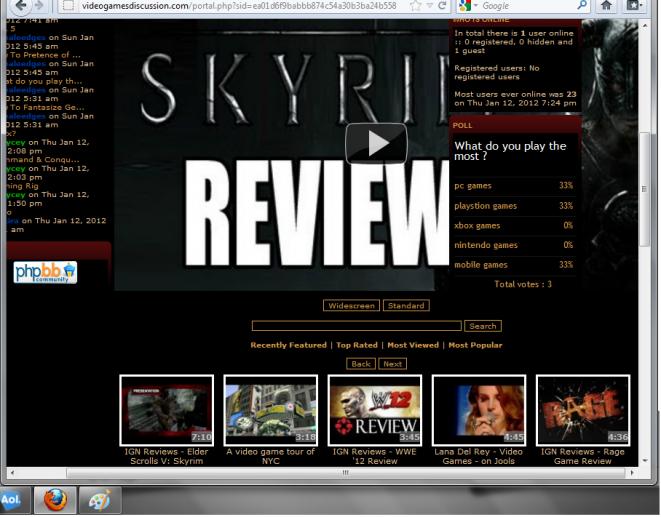Open the bookmarks menu button

[x=634, y=5]
